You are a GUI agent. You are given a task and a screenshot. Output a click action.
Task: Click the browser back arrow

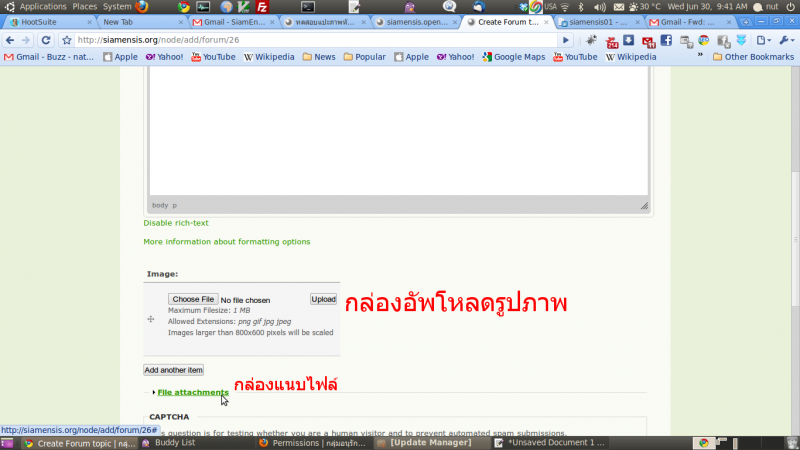coord(10,40)
